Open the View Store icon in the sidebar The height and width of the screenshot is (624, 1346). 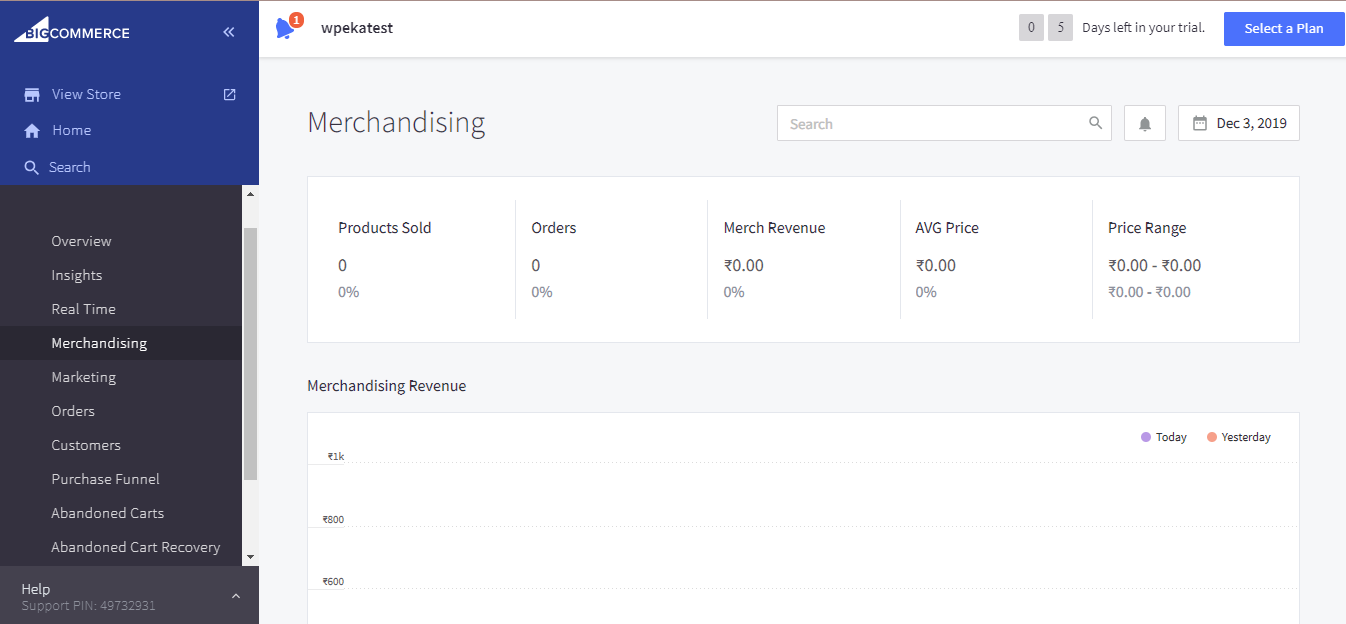32,94
